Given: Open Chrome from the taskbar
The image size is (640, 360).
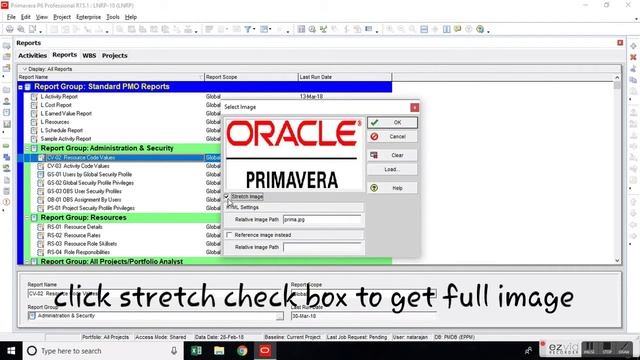Looking at the screenshot, I should pos(242,351).
